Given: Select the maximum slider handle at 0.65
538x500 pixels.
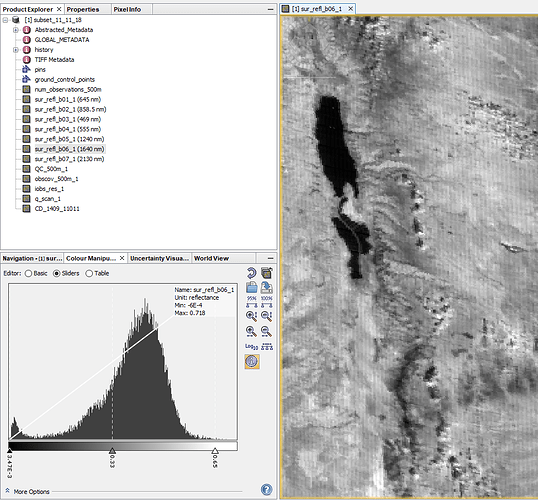Looking at the screenshot, I should tap(215, 450).
